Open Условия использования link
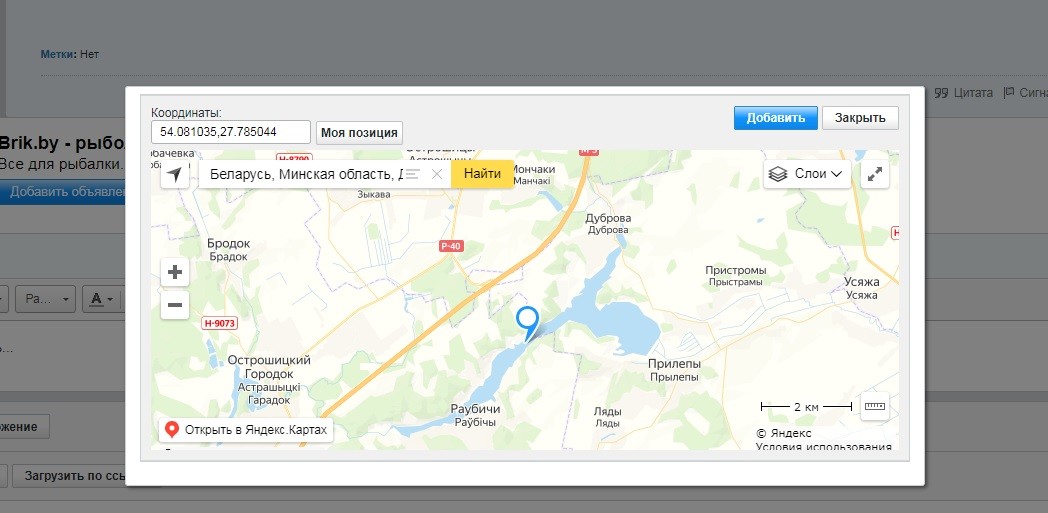1048x513 pixels. (823, 447)
